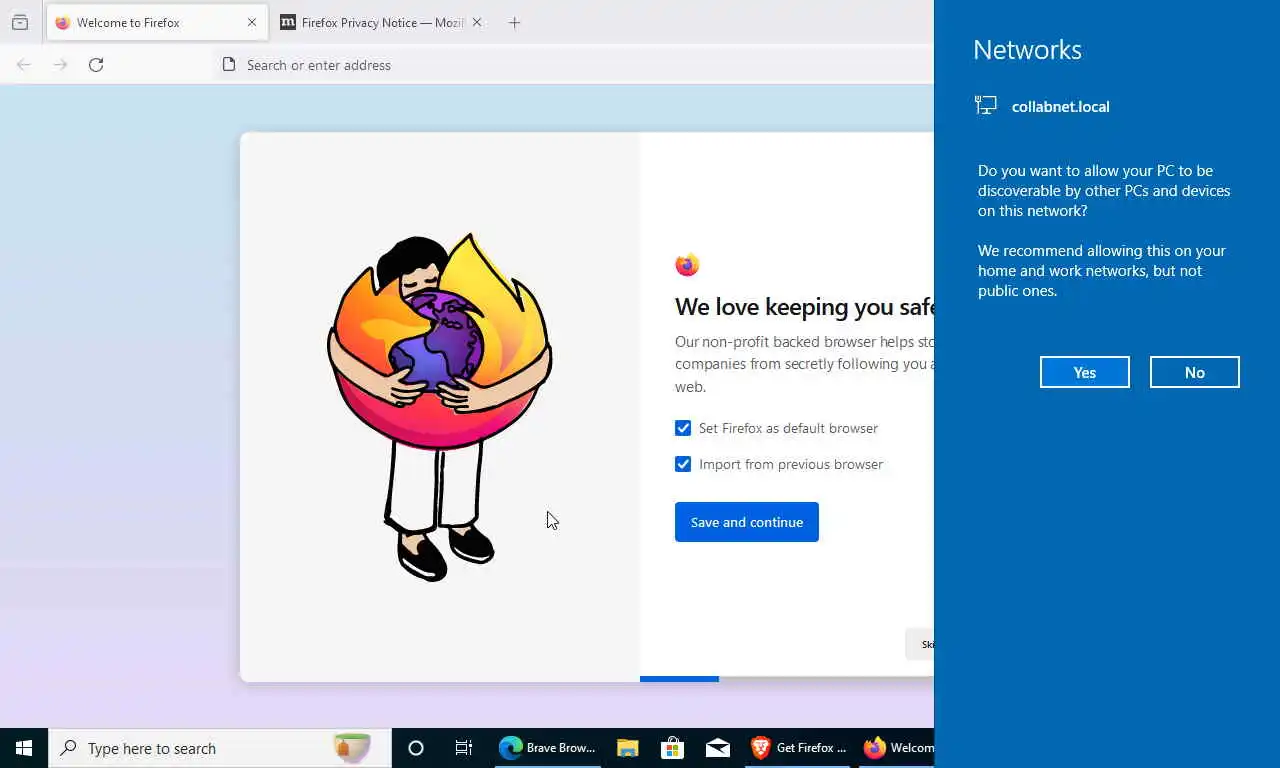Image resolution: width=1280 pixels, height=768 pixels.
Task: Click the Firefox logo above the heading
Action: pyautogui.click(x=687, y=265)
